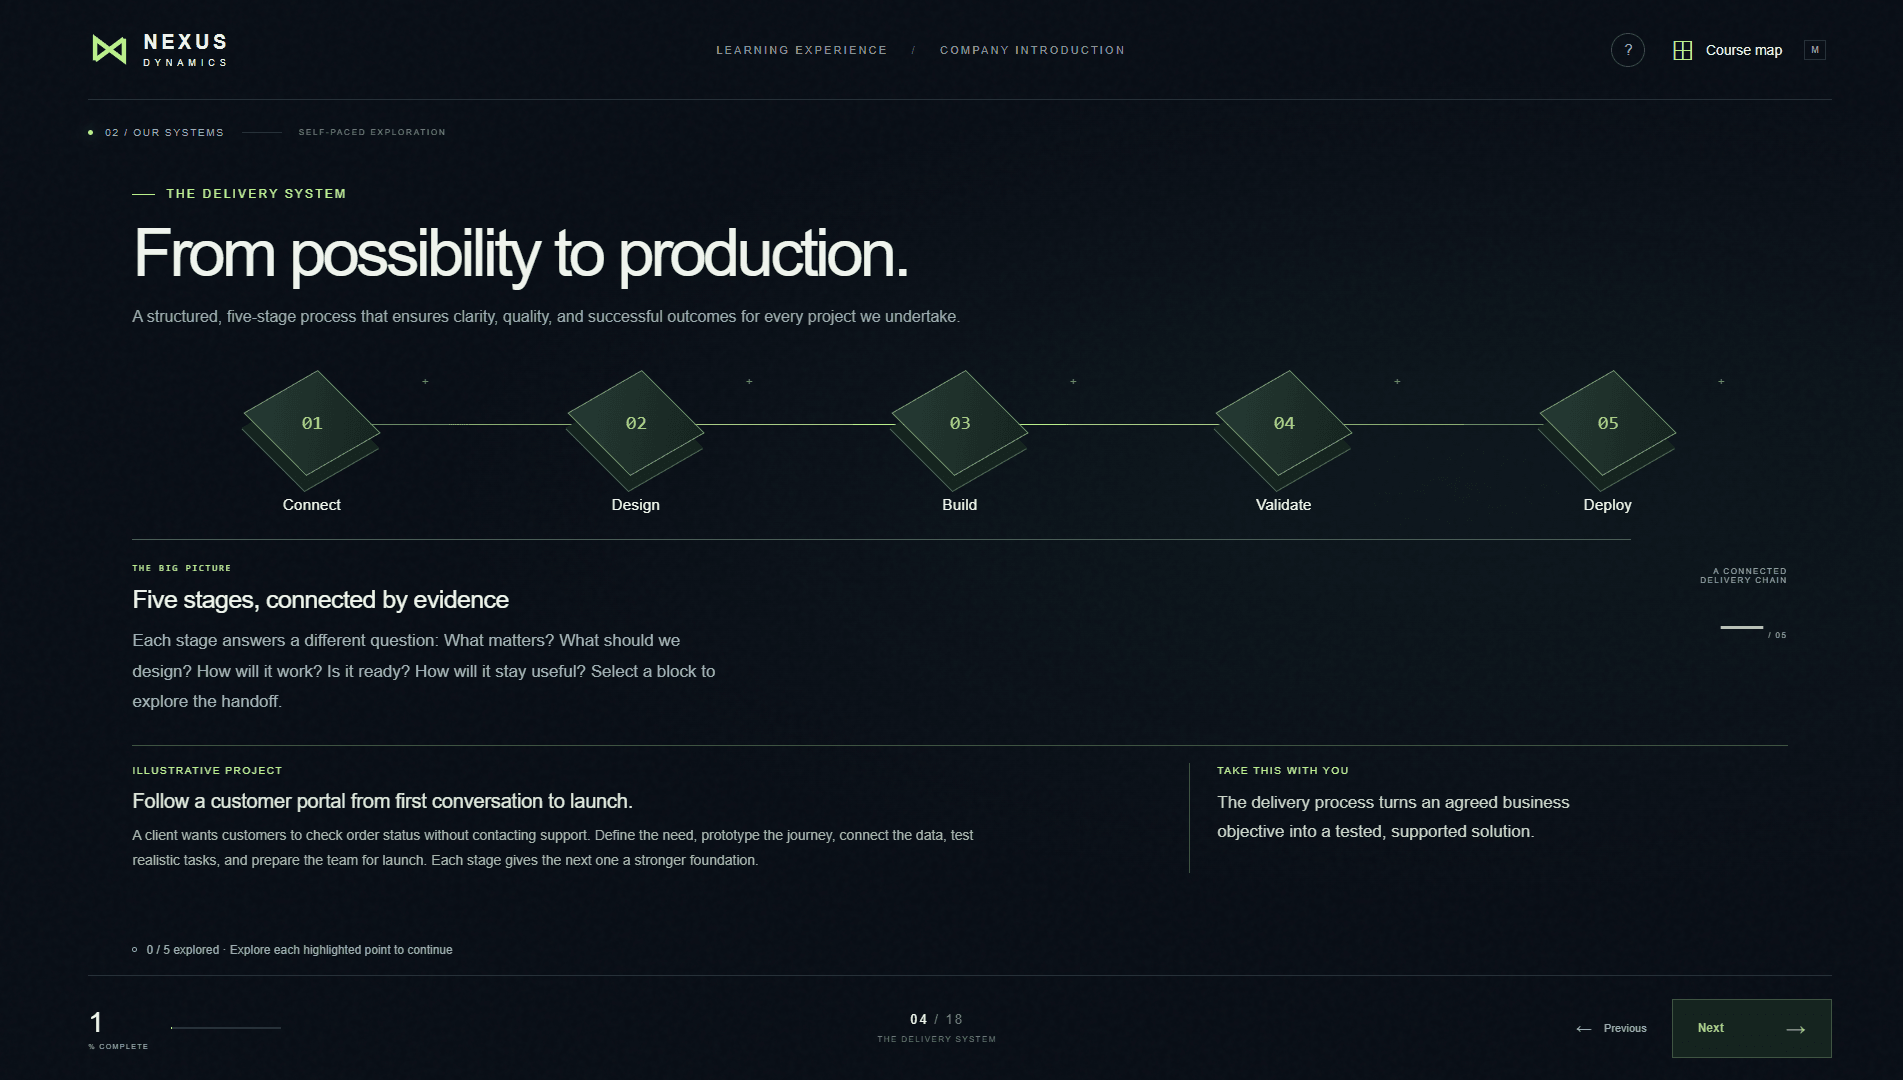Click the Course map label
The image size is (1903, 1080).
1744,50
